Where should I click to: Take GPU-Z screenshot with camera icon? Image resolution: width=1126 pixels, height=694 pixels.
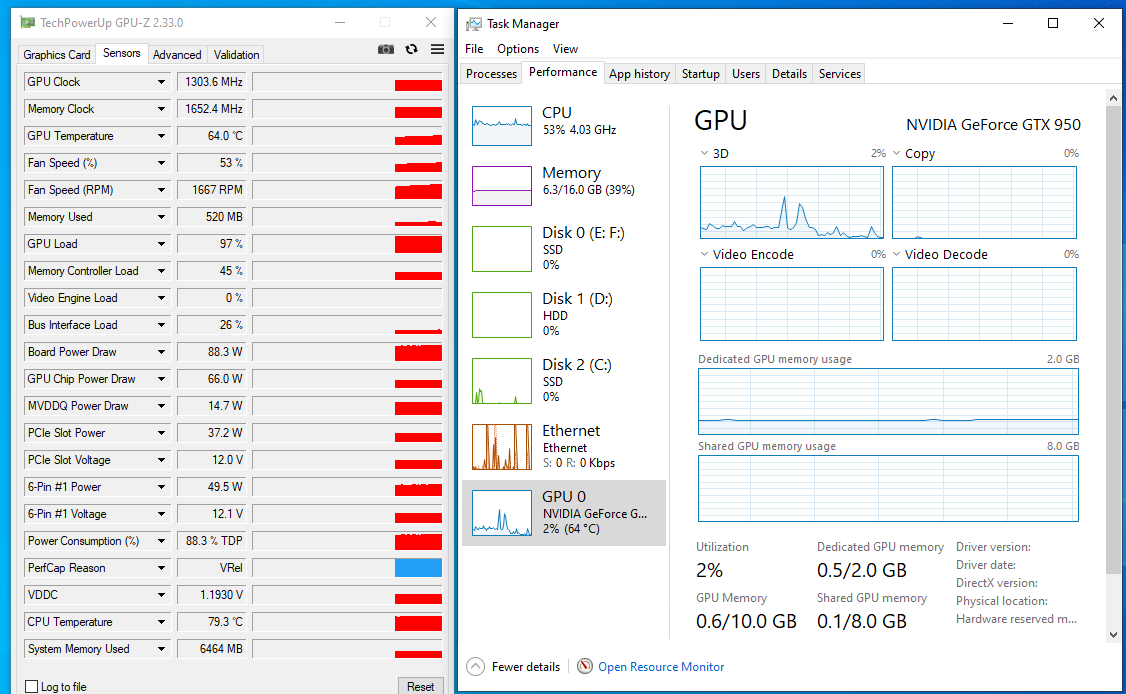[386, 49]
